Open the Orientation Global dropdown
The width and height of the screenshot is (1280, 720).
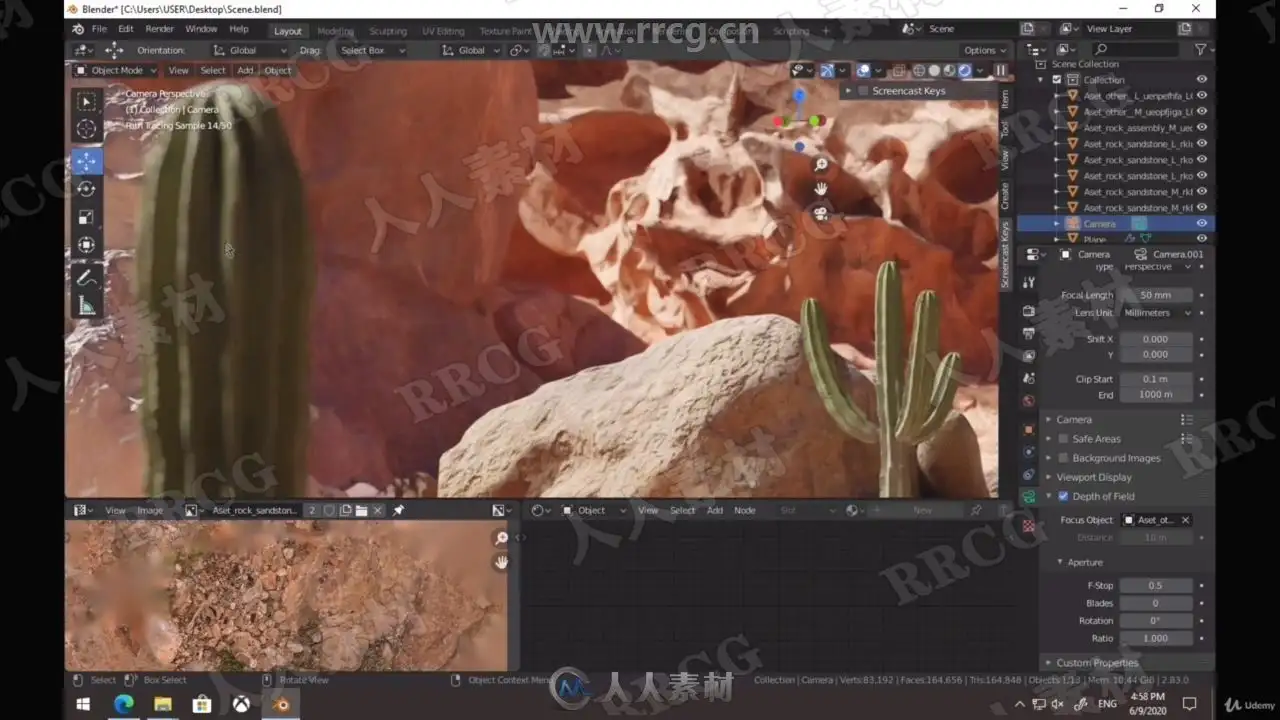pyautogui.click(x=250, y=50)
